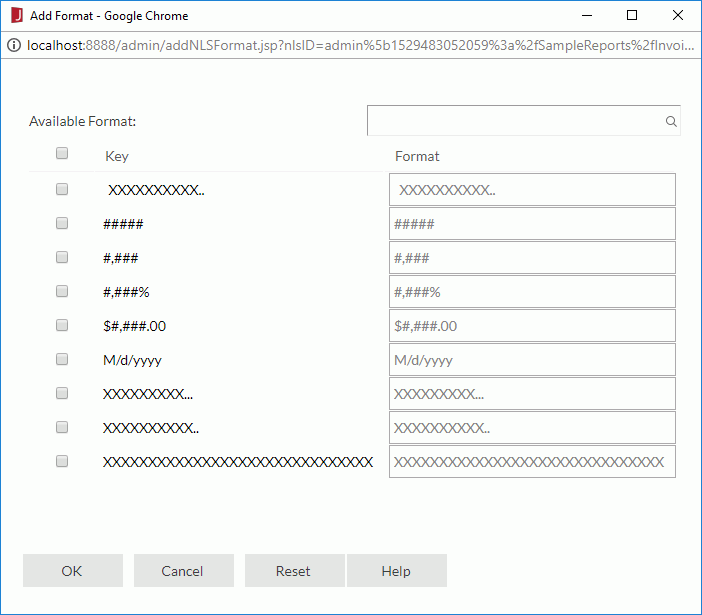The width and height of the screenshot is (702, 615).
Task: Click the #,###% key label
Action: point(126,292)
